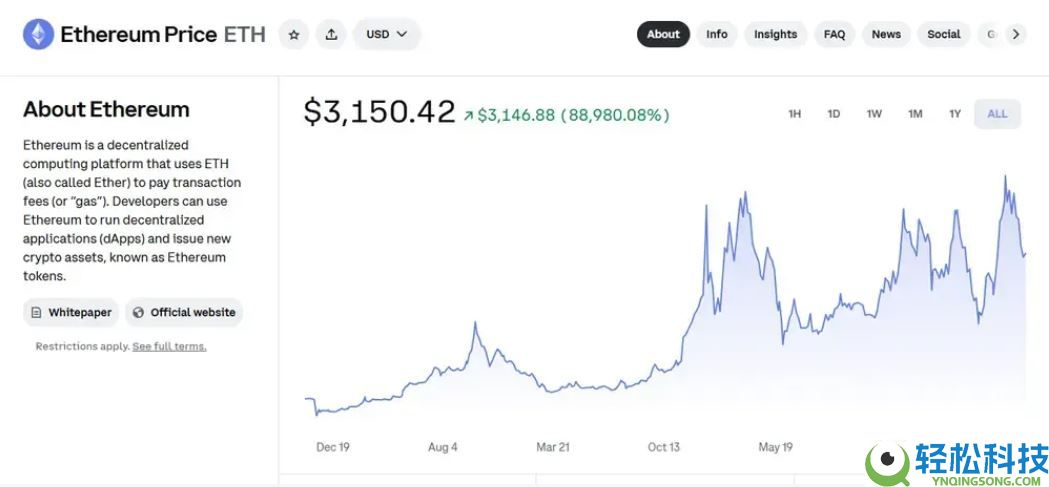
Task: Open the Whitepaper document button
Action: [x=71, y=312]
